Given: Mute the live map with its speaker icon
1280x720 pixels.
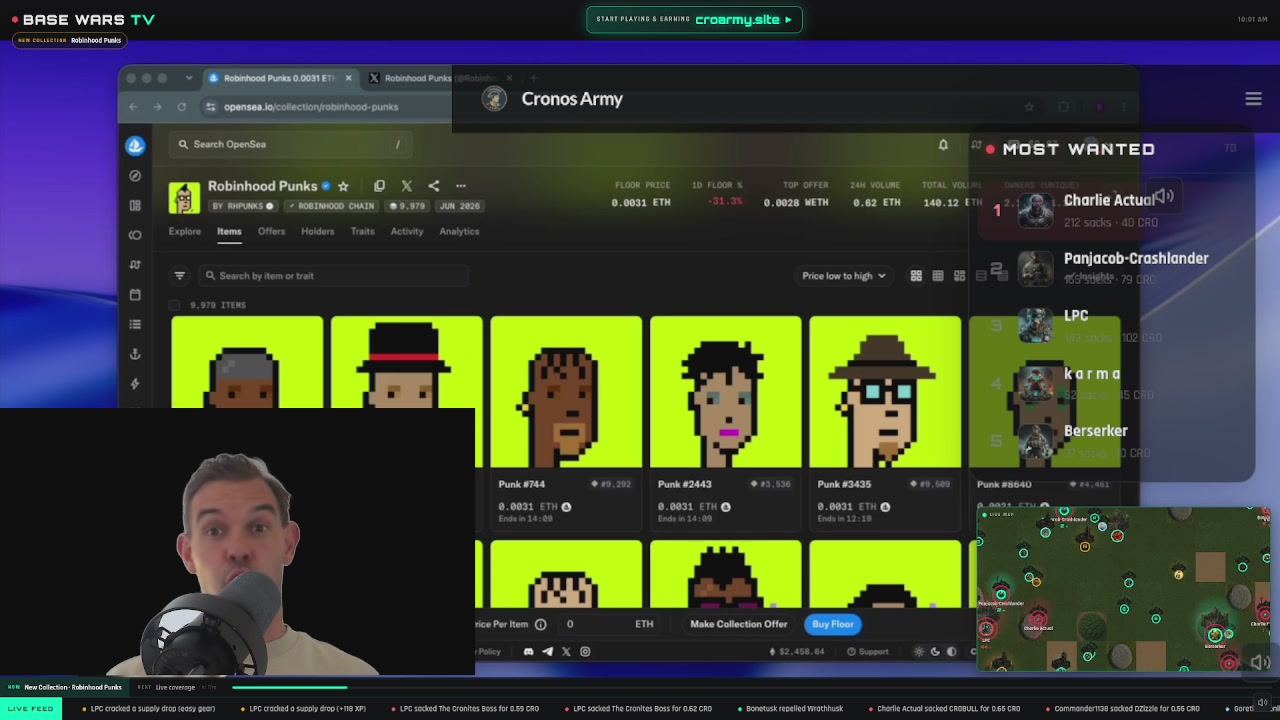Looking at the screenshot, I should (x=1260, y=661).
